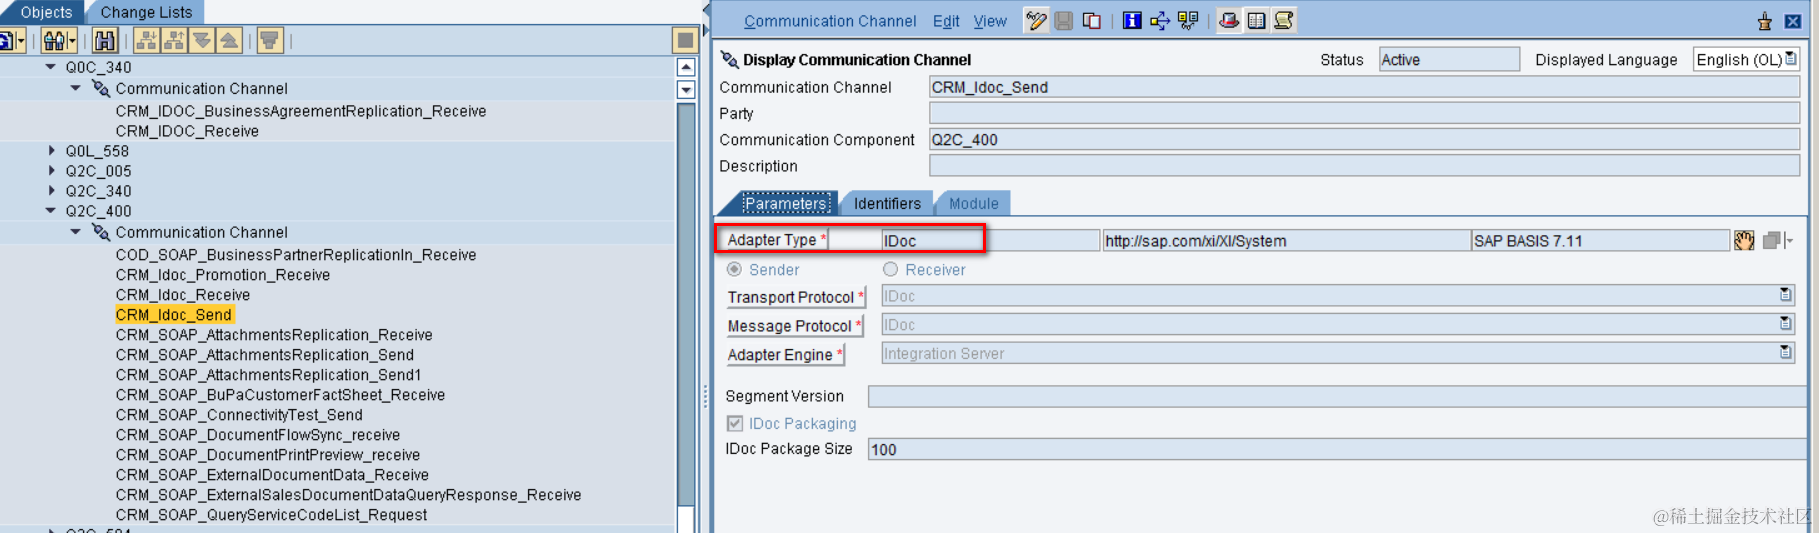
Task: Click the IDoc Package Size field
Action: 1336,450
